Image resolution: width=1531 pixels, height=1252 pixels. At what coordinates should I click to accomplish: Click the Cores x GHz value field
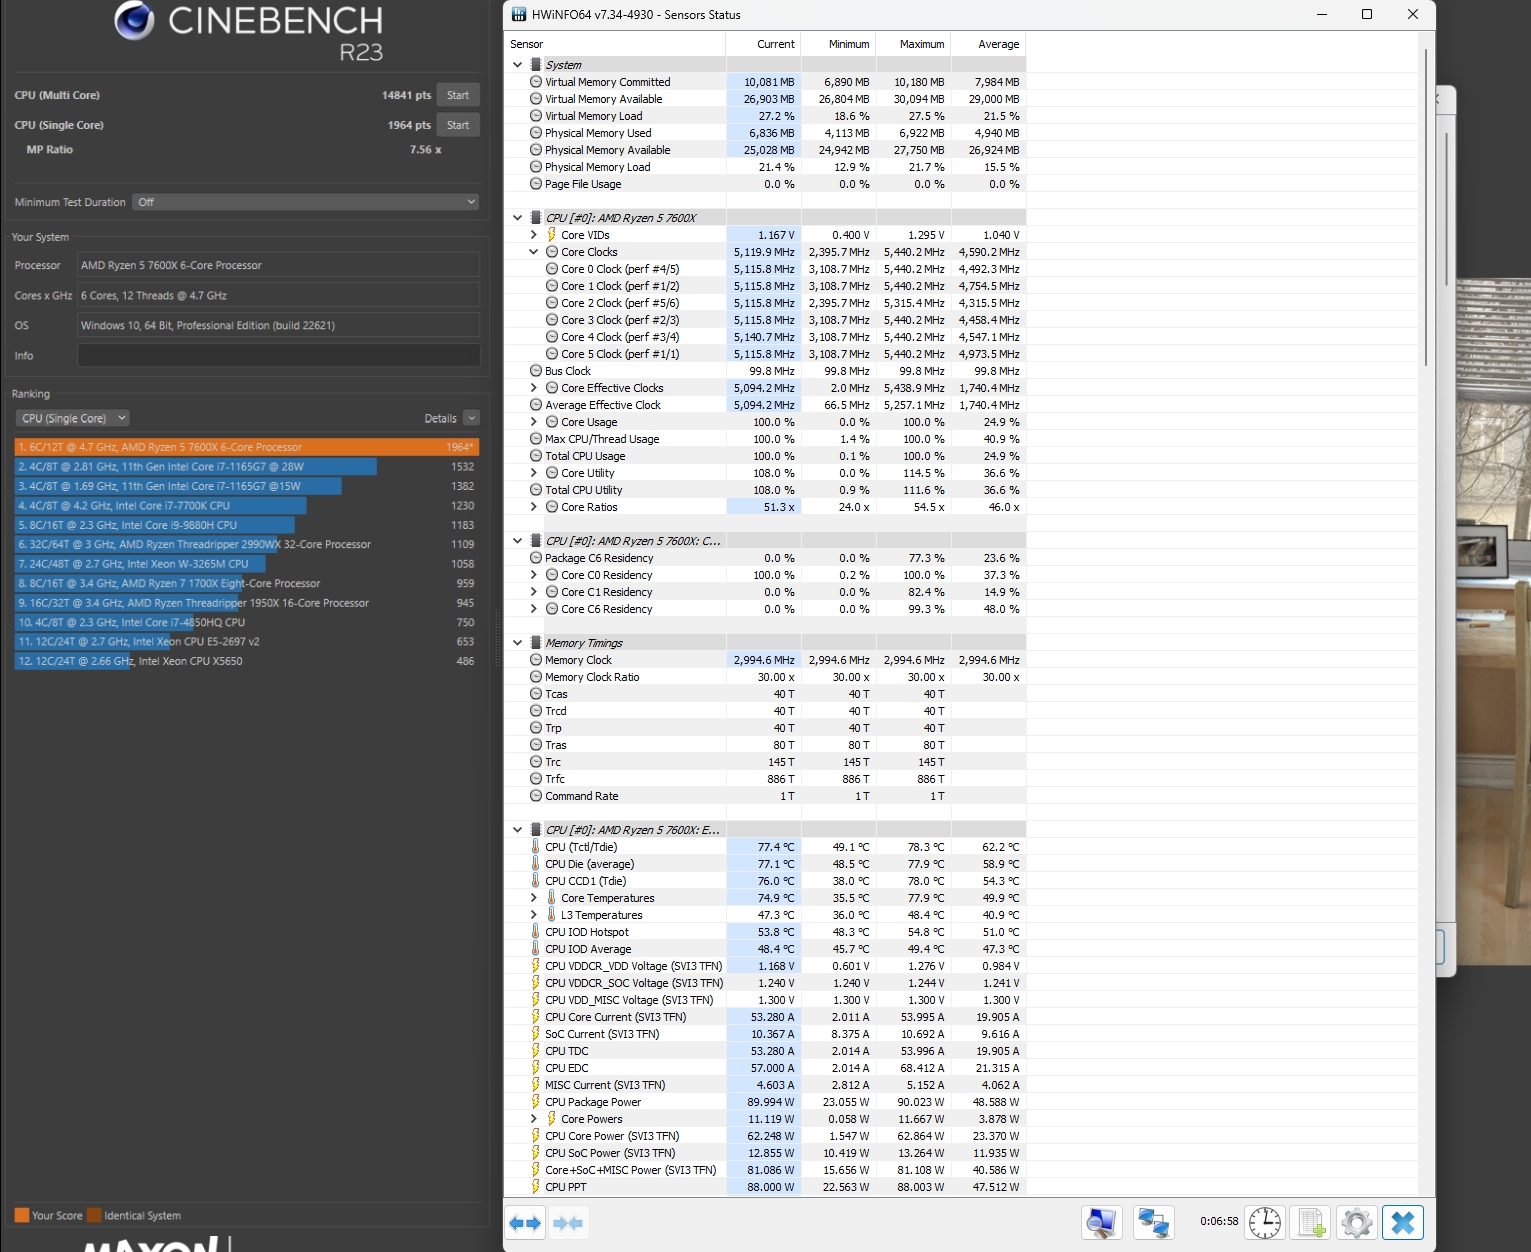point(279,295)
